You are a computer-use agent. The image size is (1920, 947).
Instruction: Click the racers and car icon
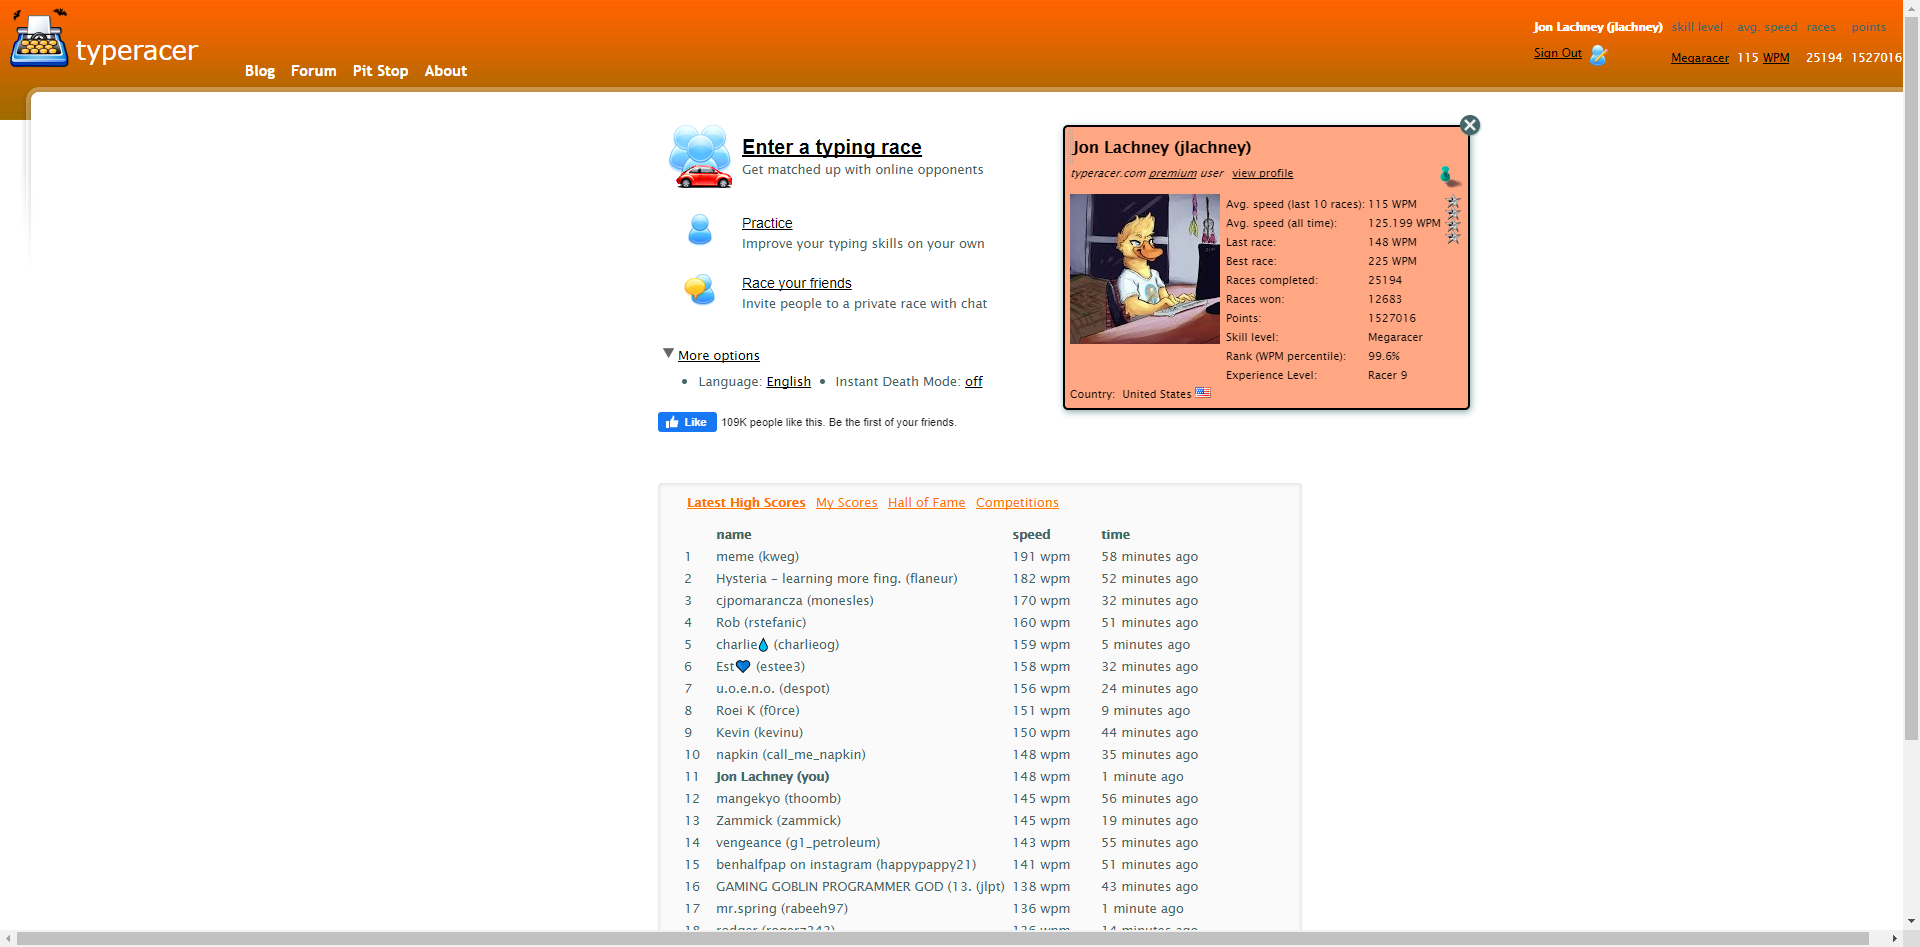coord(700,156)
